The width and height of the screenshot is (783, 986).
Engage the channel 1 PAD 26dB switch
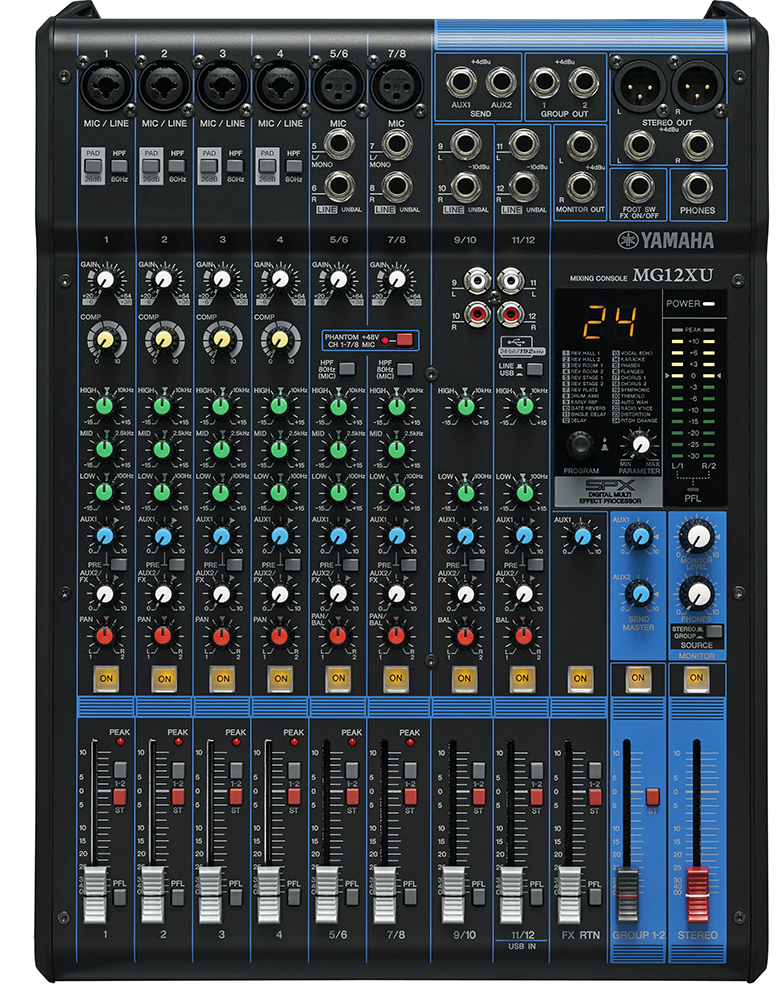point(92,160)
